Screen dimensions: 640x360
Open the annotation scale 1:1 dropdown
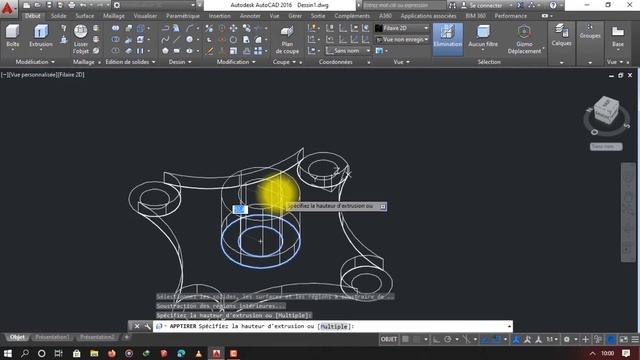[552, 339]
